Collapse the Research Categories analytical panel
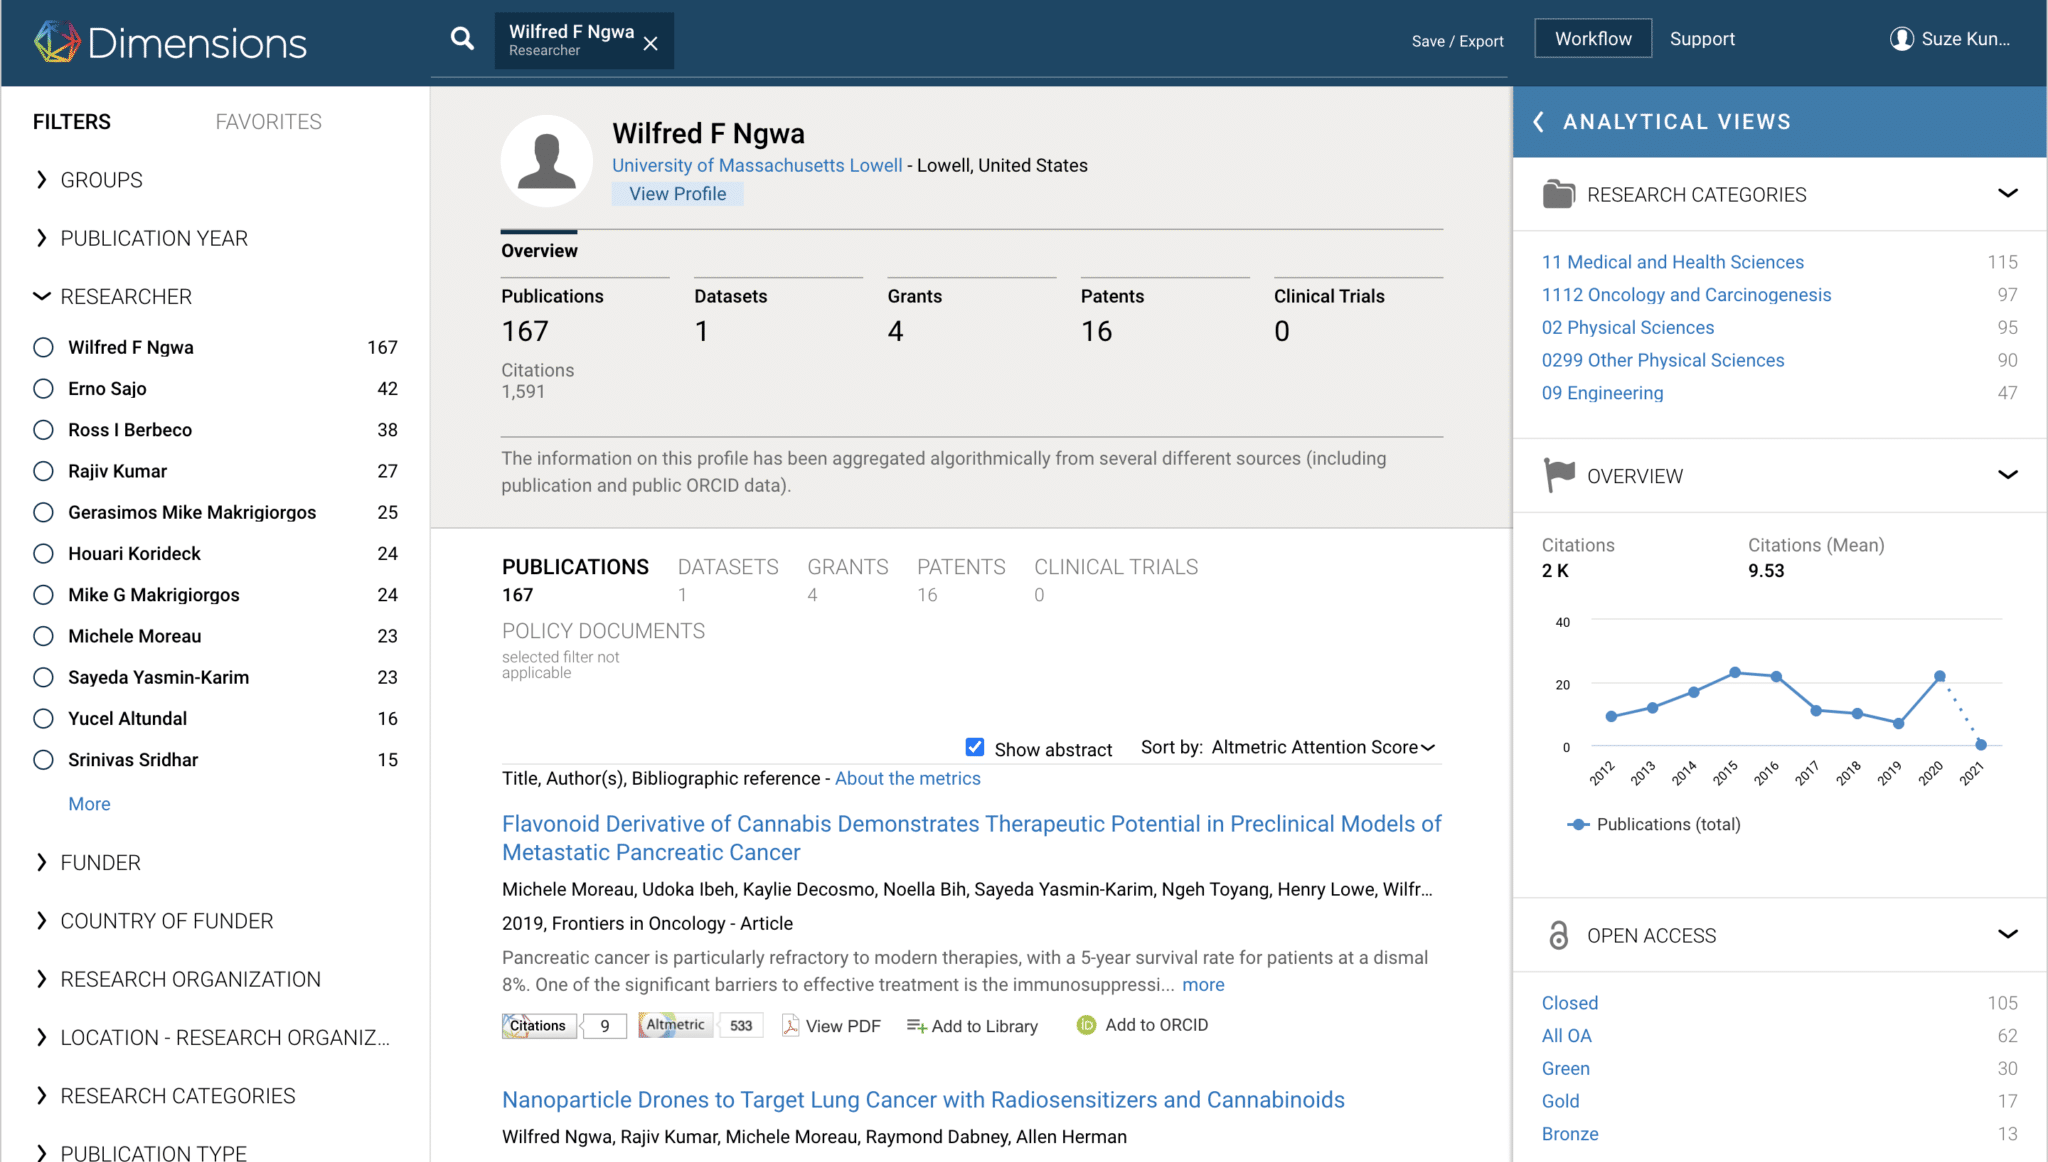The image size is (2048, 1162). tap(2007, 193)
